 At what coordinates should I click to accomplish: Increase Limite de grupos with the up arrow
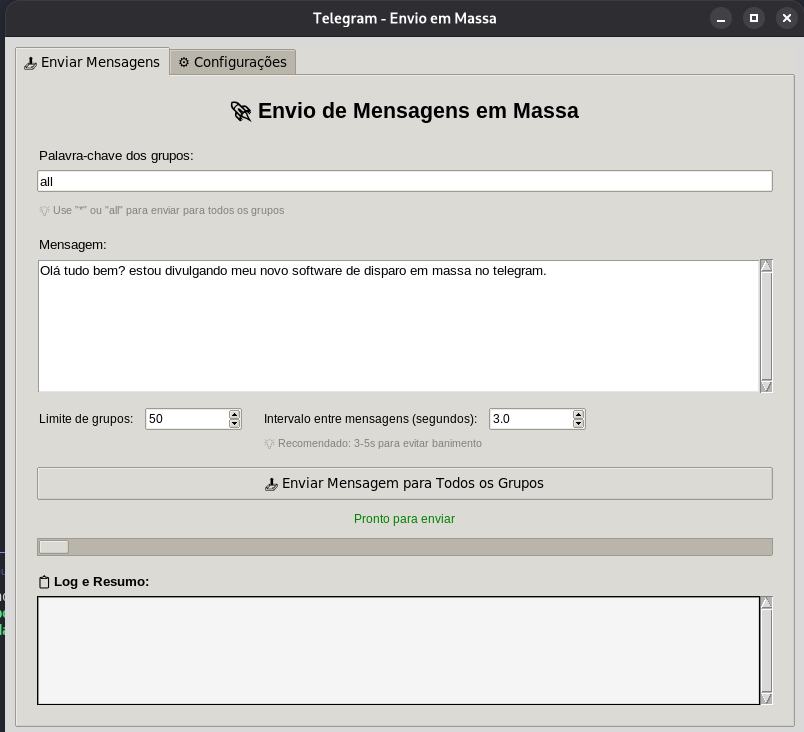click(x=232, y=414)
